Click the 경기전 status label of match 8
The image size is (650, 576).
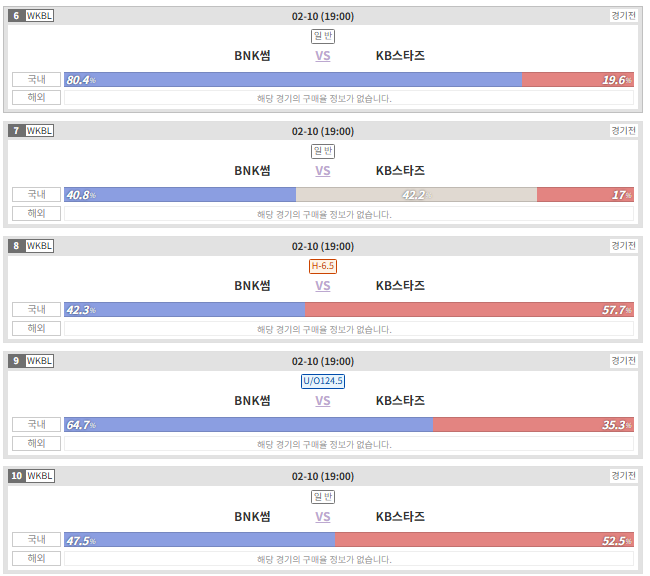pos(623,246)
